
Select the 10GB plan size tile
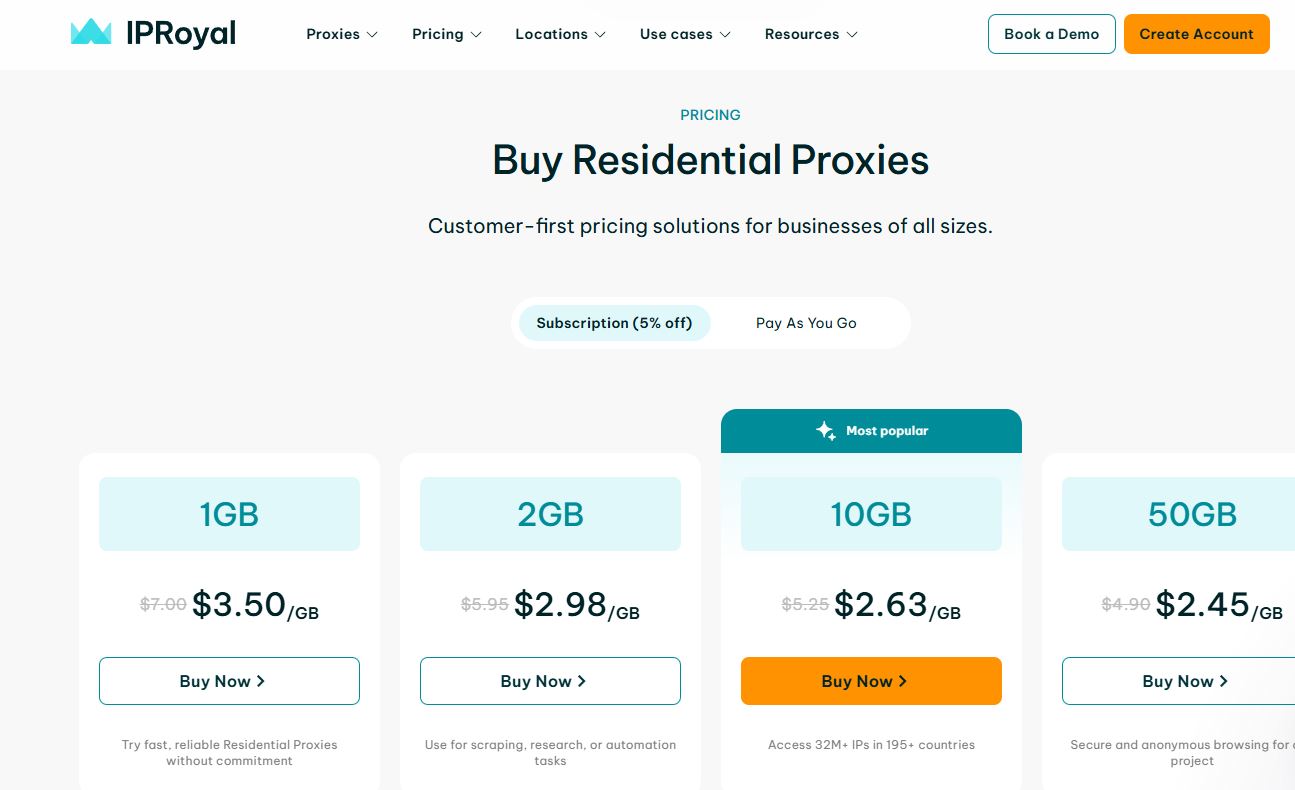click(x=871, y=514)
